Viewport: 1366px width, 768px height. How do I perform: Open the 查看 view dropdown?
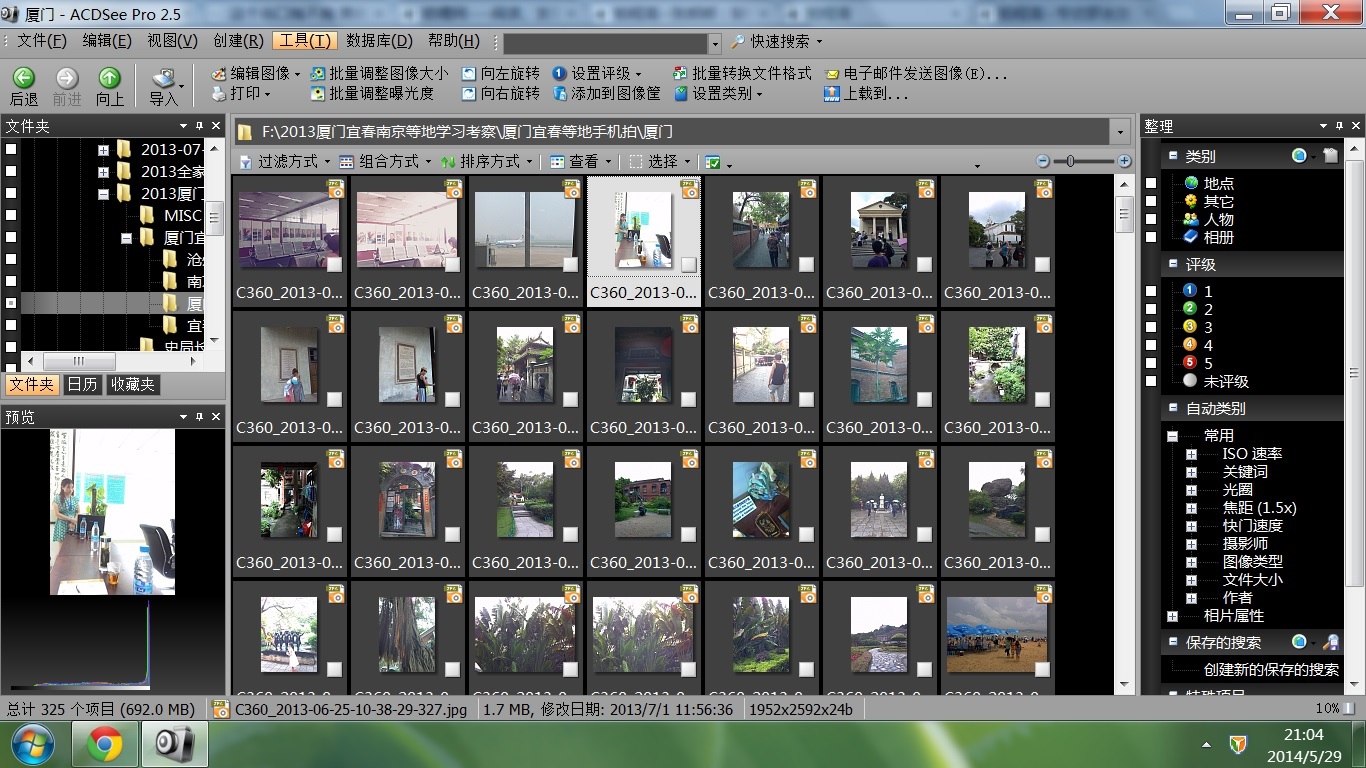[x=581, y=161]
